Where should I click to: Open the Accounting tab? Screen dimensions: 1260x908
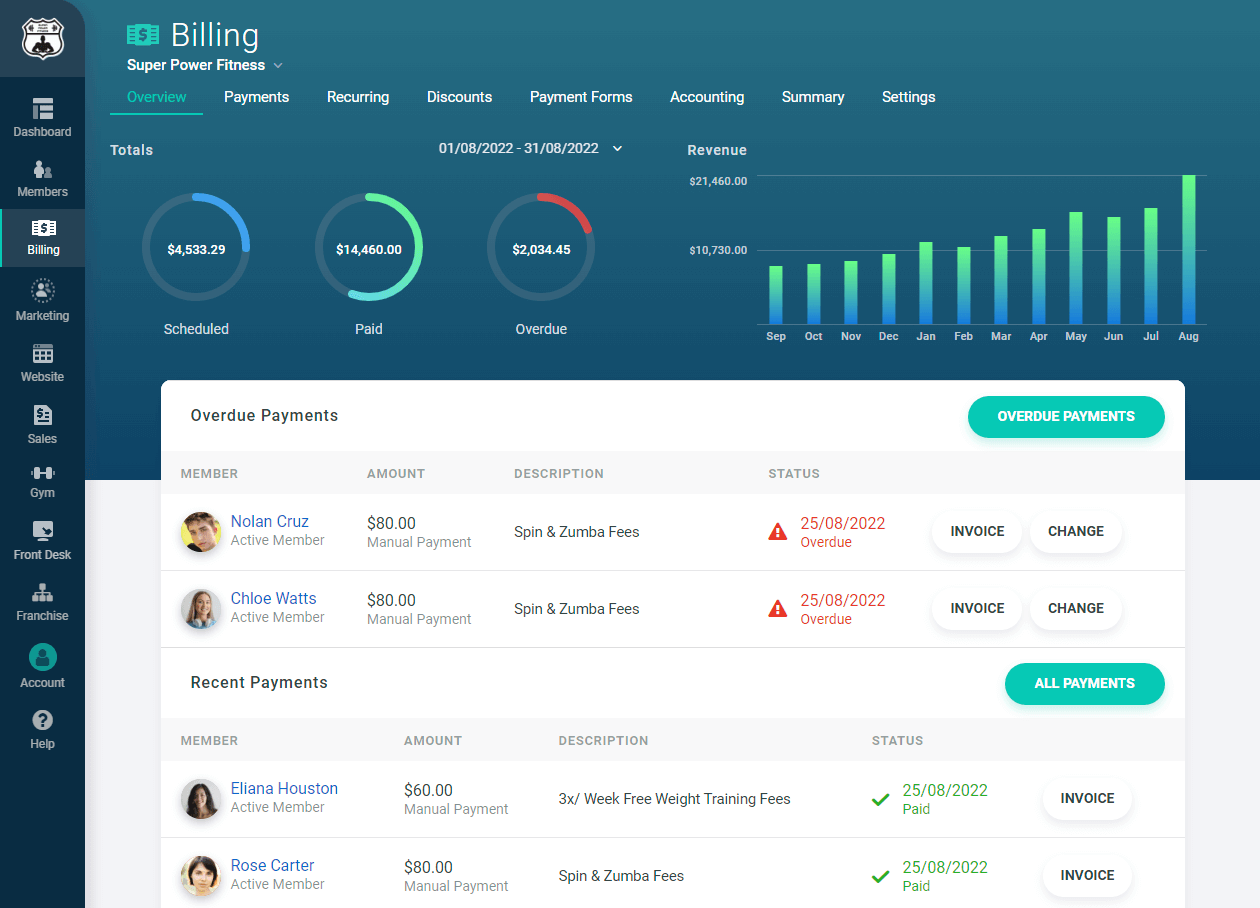tap(707, 97)
